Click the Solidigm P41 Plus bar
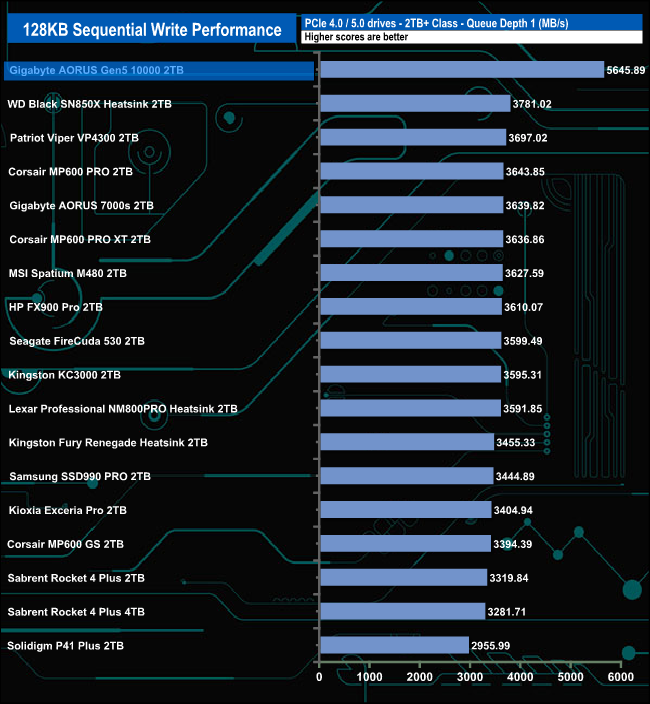The height and width of the screenshot is (704, 650). pyautogui.click(x=395, y=645)
